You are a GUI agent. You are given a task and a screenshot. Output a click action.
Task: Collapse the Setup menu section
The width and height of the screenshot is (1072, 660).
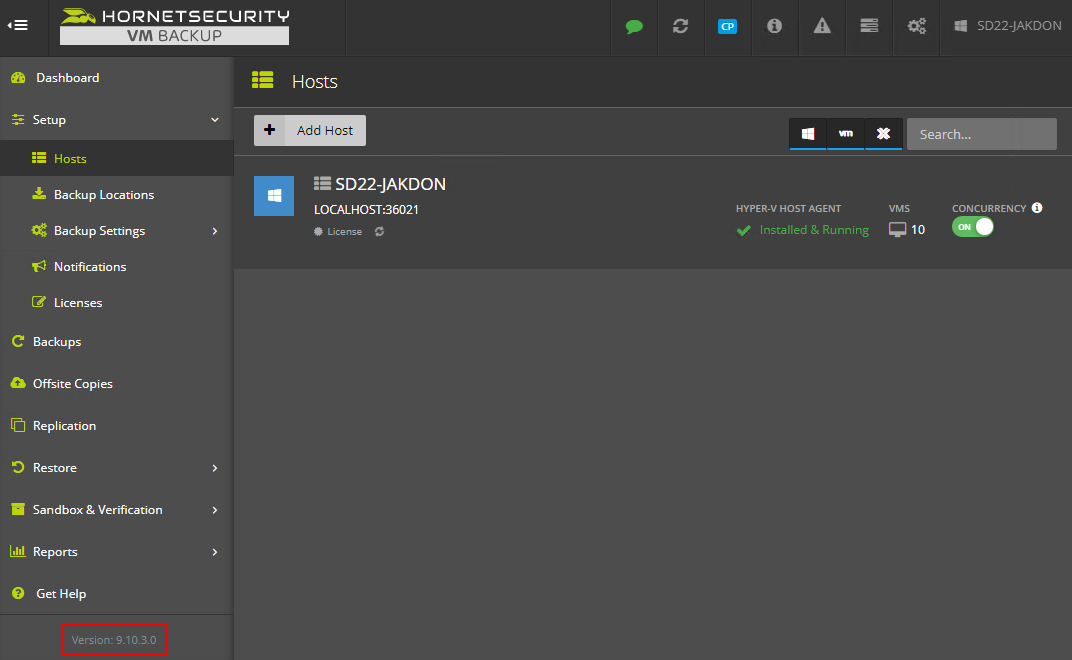coord(117,120)
